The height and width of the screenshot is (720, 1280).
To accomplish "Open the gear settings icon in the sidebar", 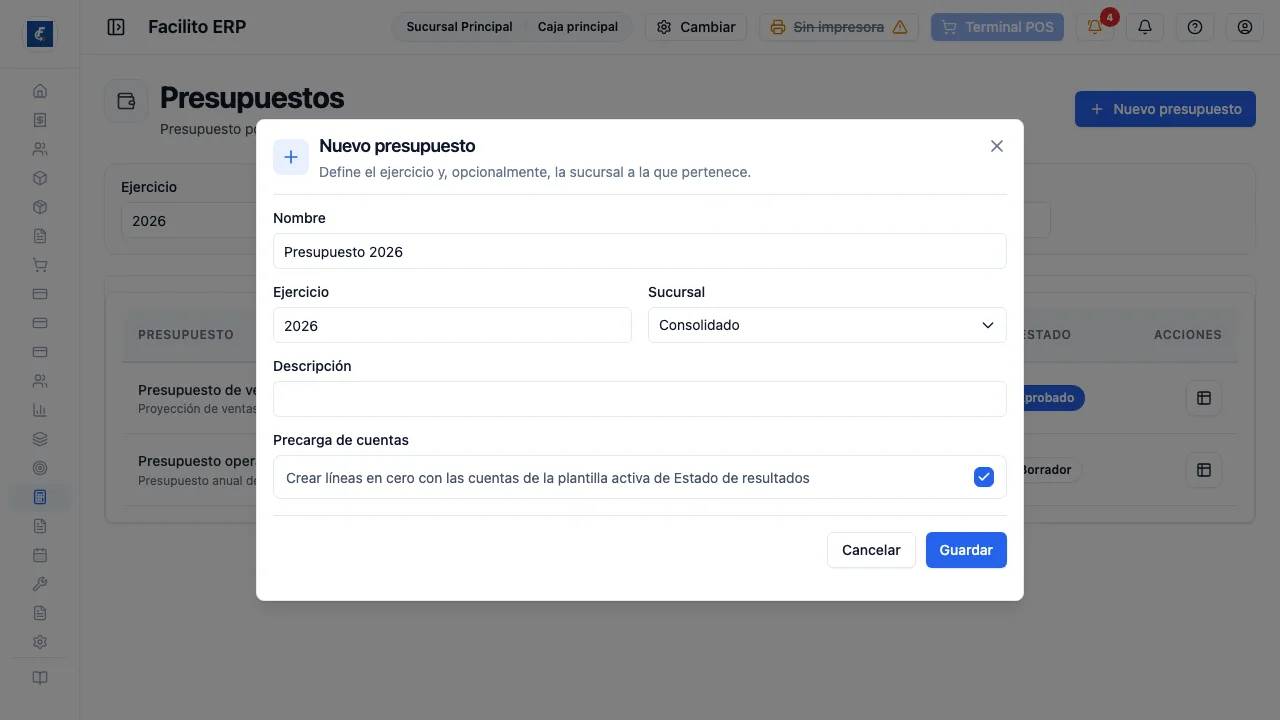I will click(40, 642).
